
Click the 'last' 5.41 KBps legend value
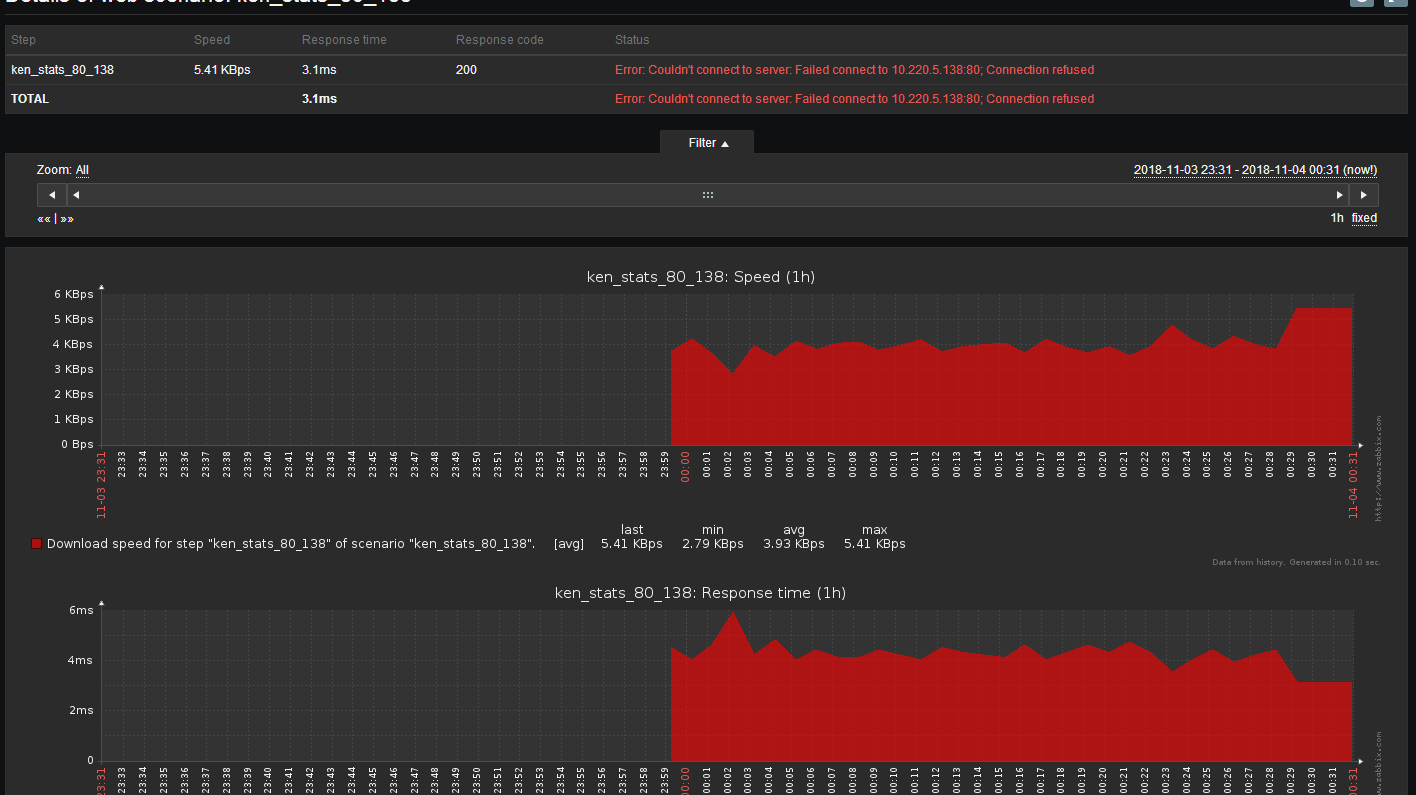coord(632,544)
